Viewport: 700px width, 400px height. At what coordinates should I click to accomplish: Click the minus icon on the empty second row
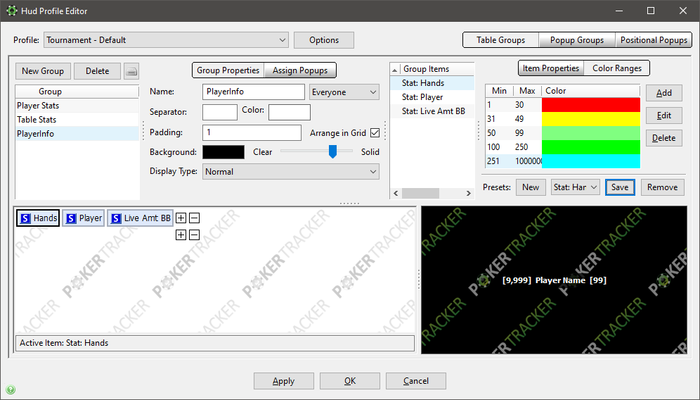click(194, 235)
